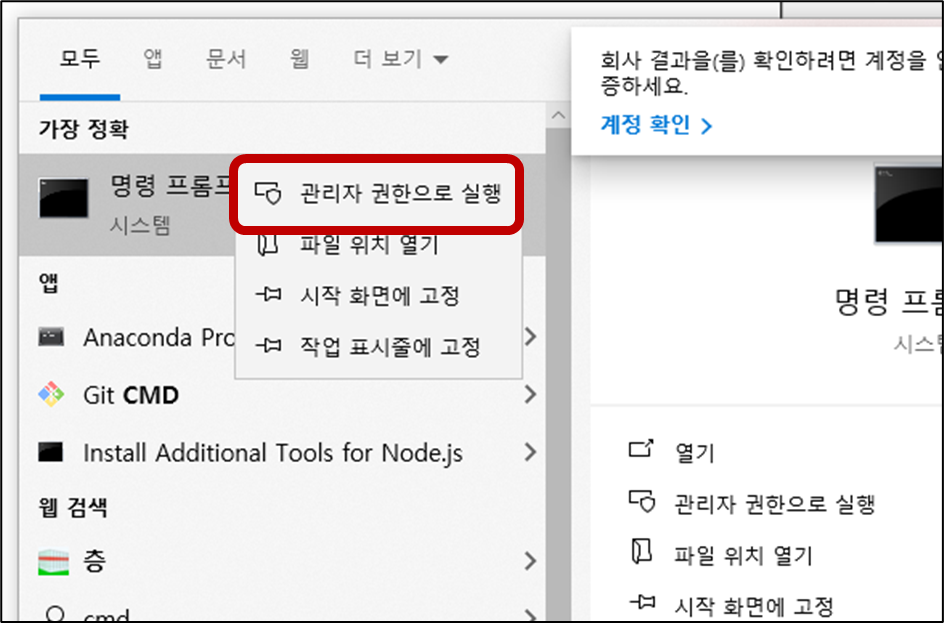Click the 층 web result icon

54,562
